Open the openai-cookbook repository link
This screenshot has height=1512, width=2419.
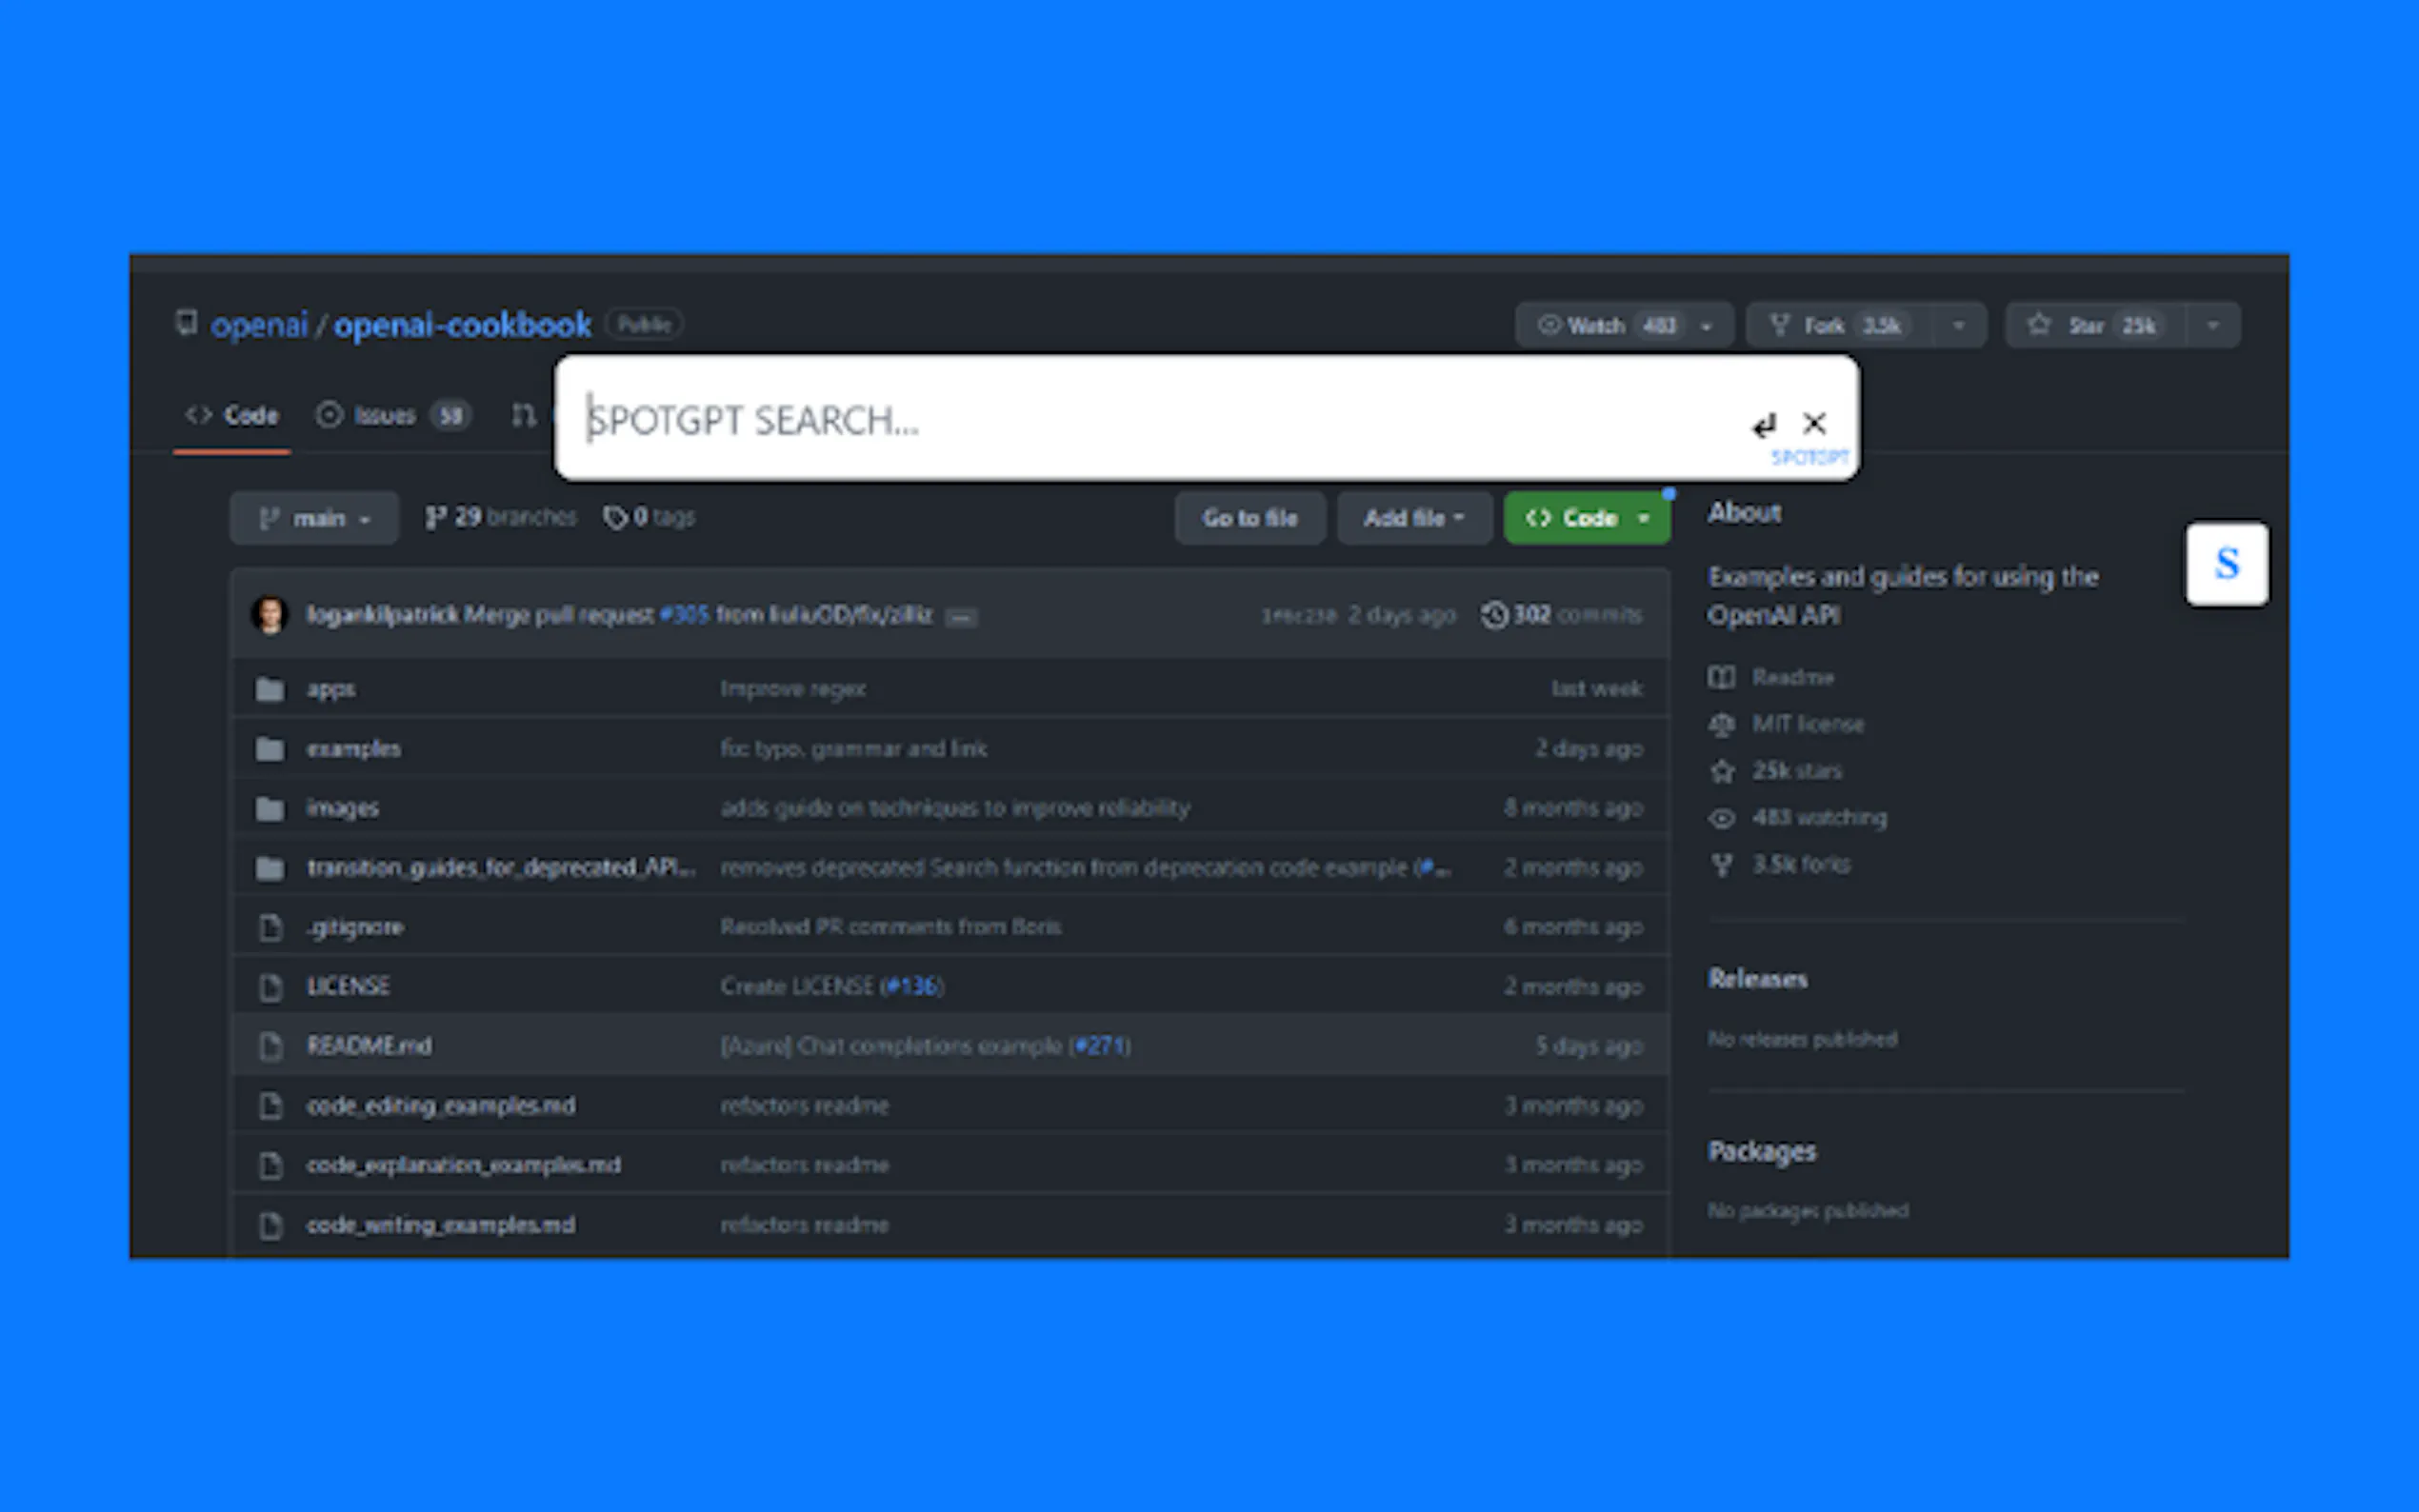click(x=462, y=325)
